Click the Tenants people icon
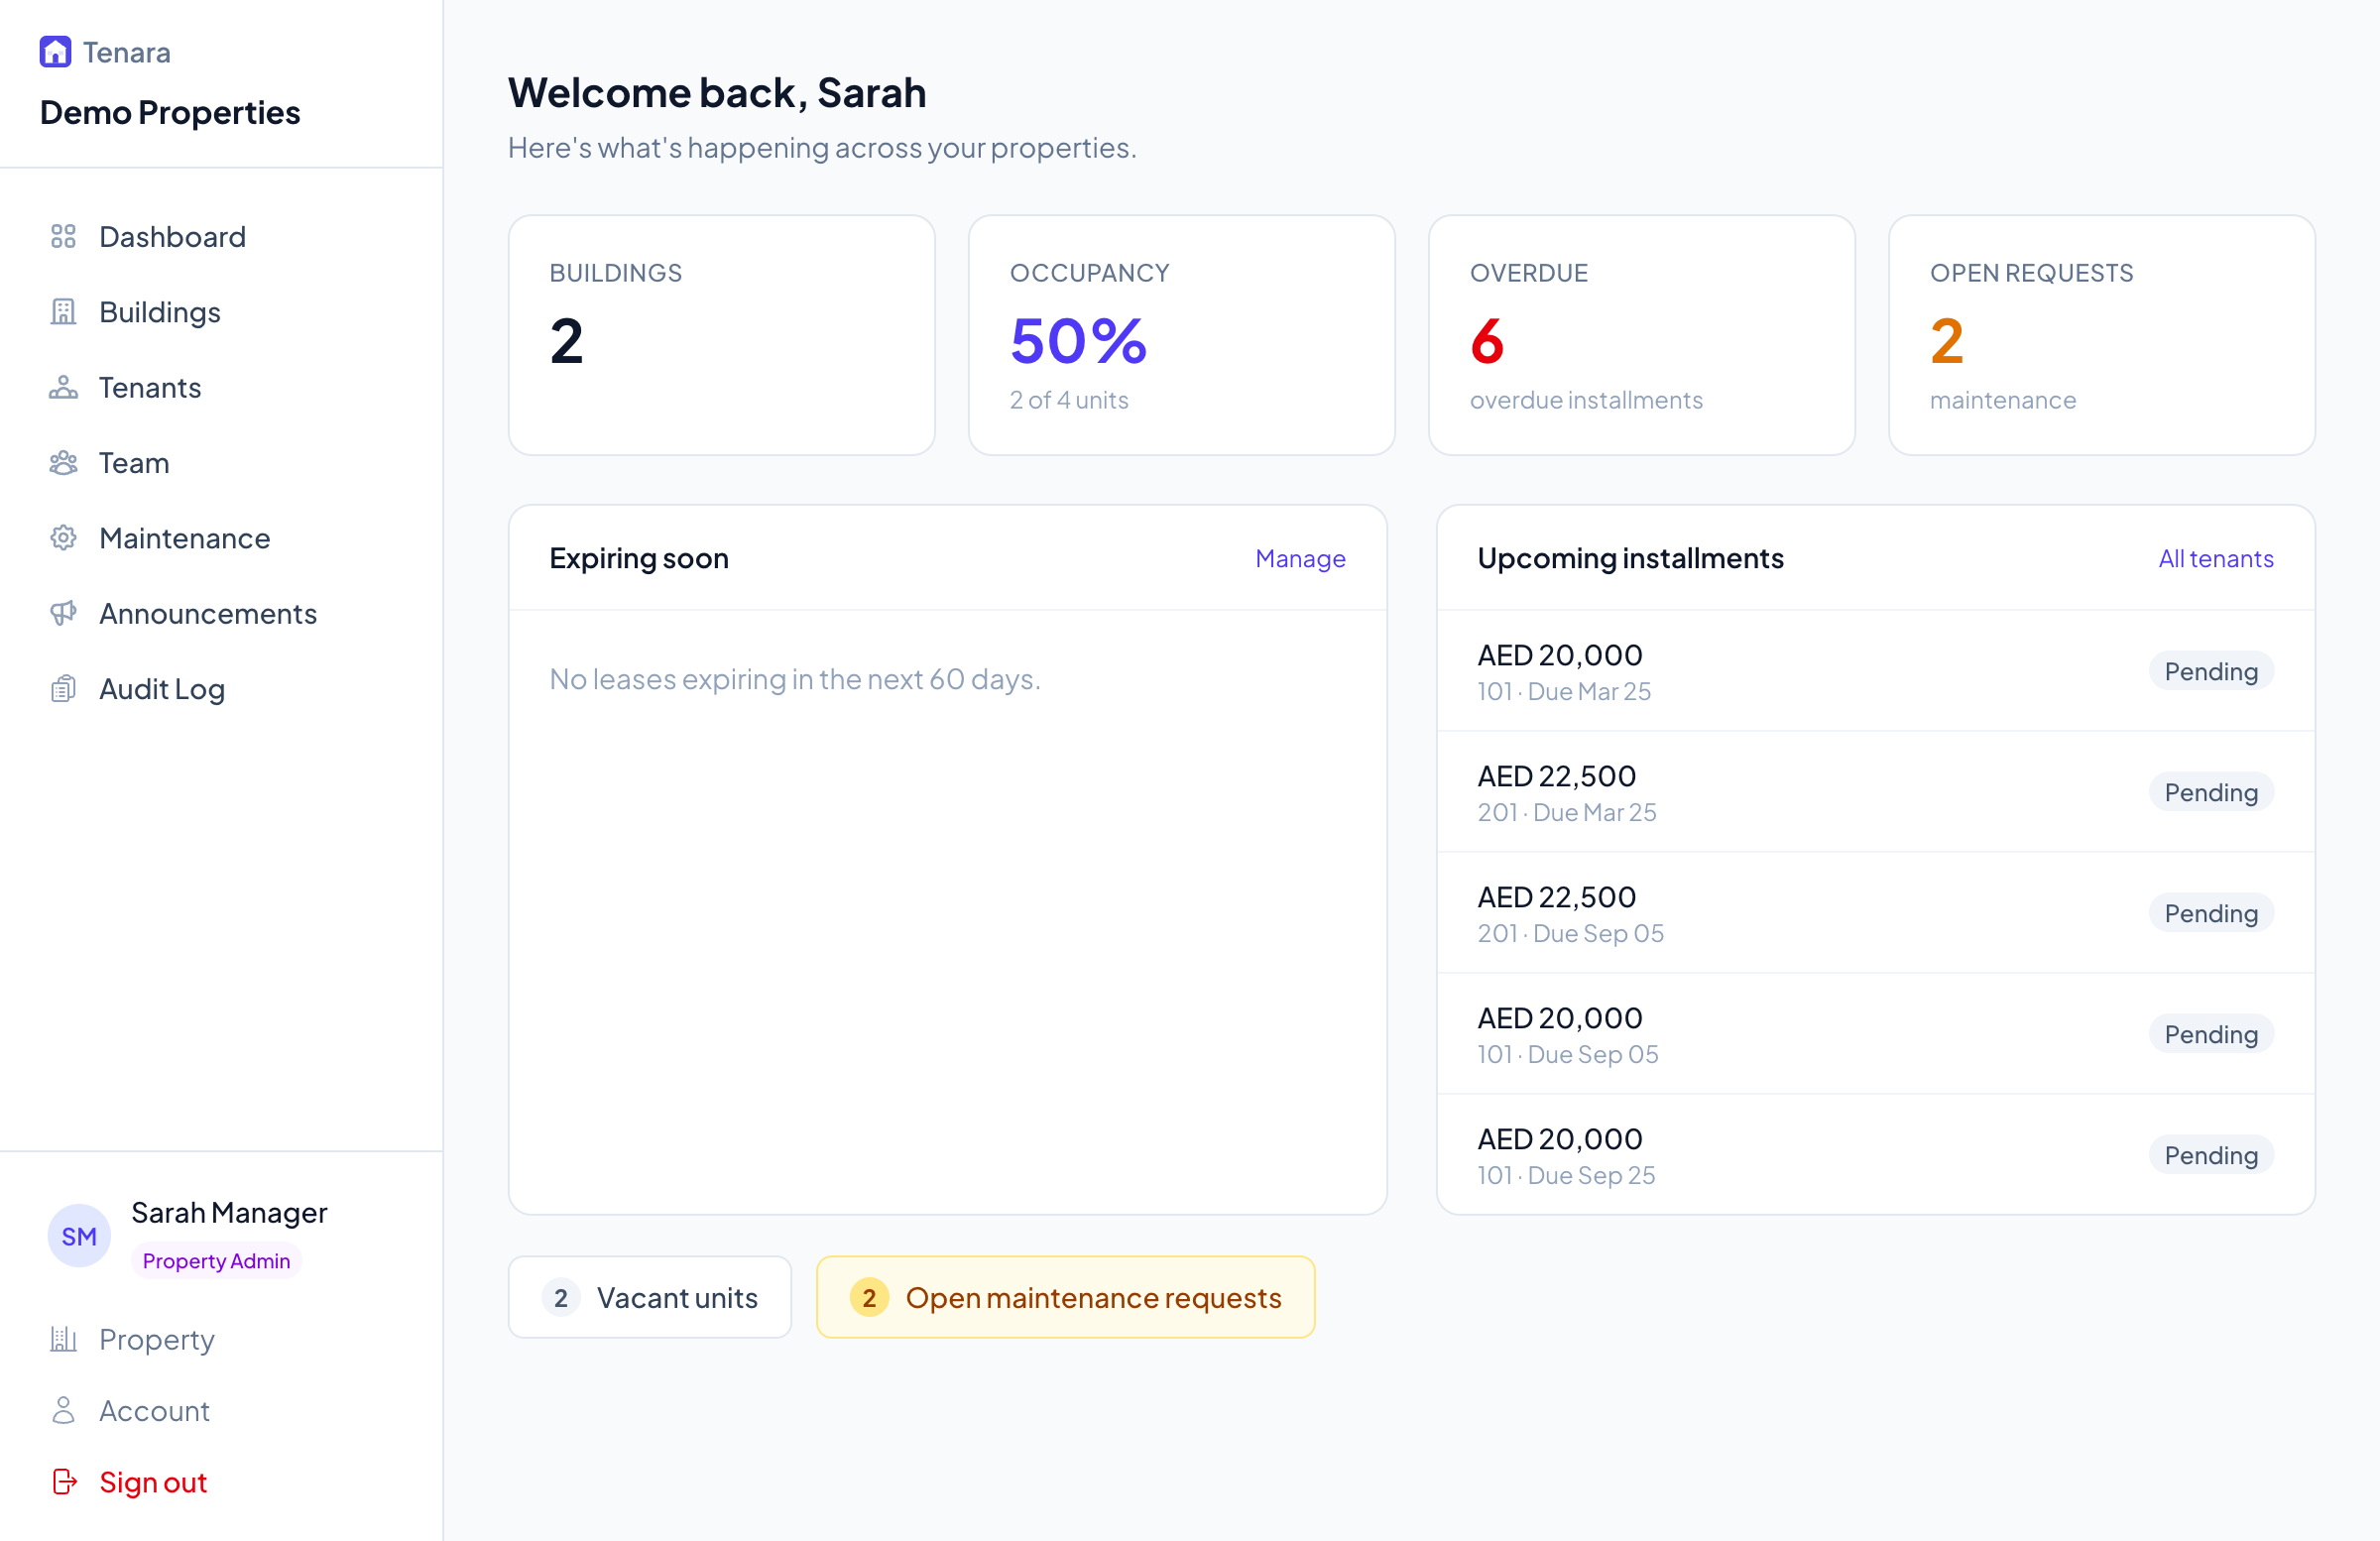The image size is (2380, 1541). tap(64, 387)
